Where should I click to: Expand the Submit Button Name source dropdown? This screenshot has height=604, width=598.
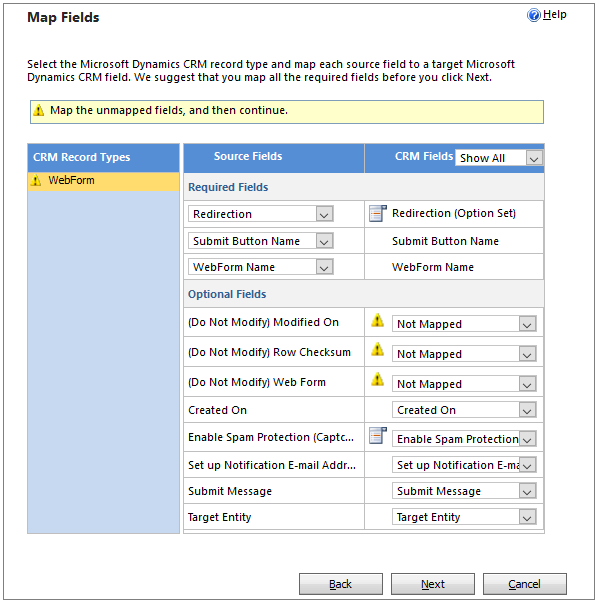click(260, 241)
